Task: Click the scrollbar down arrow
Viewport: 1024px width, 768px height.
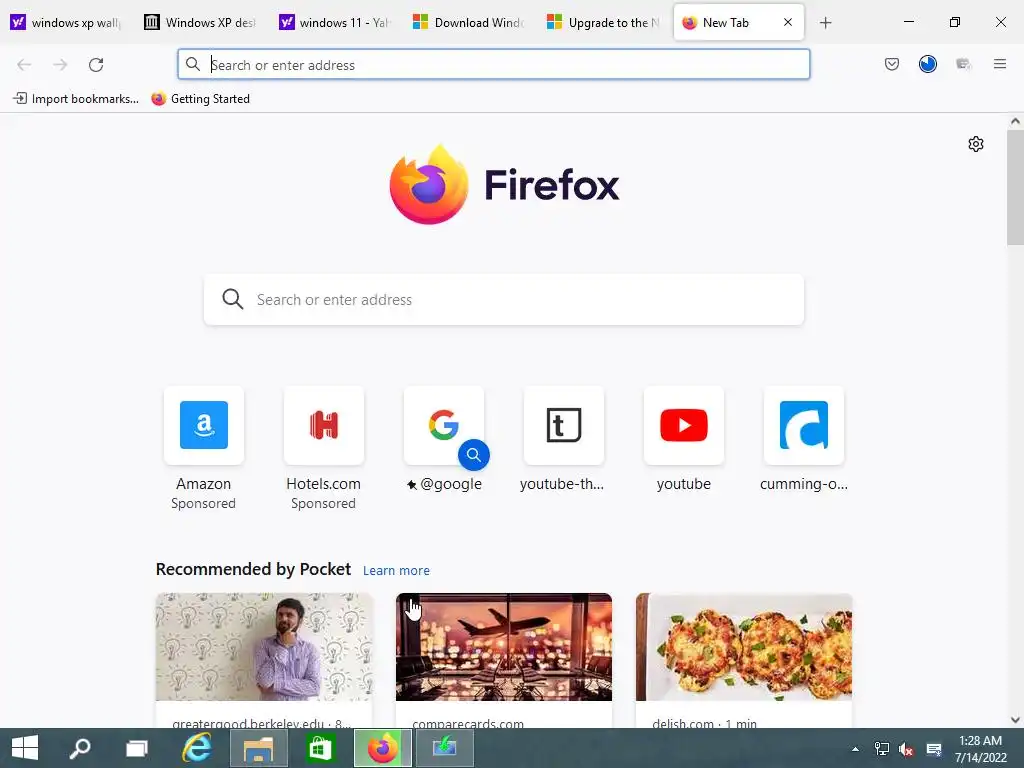Action: [x=1015, y=720]
